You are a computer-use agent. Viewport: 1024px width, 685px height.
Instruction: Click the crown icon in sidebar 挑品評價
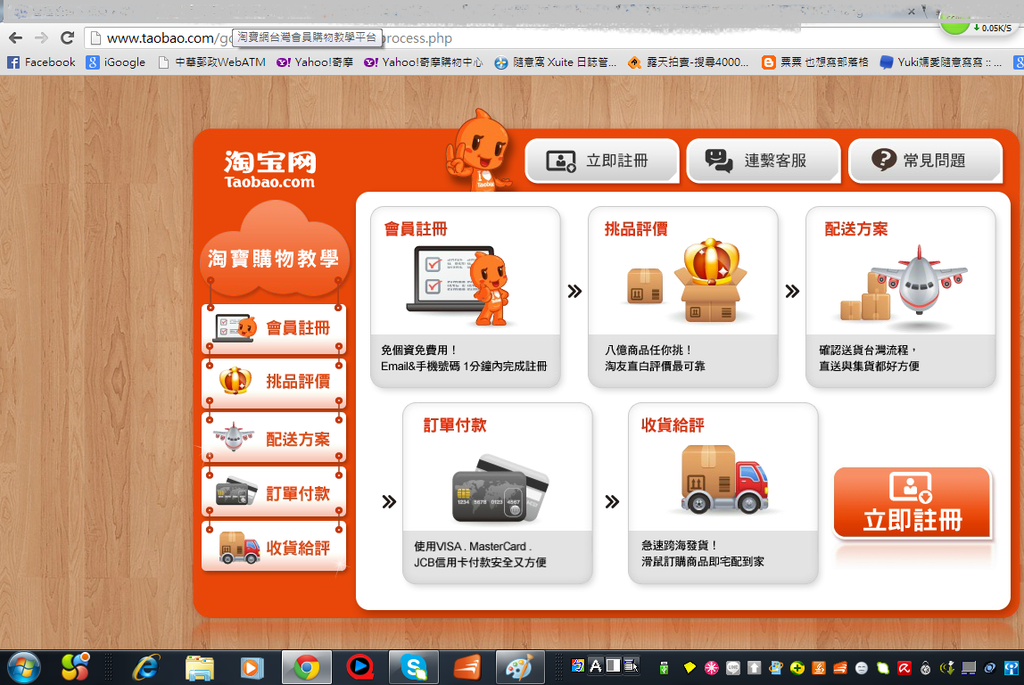235,381
